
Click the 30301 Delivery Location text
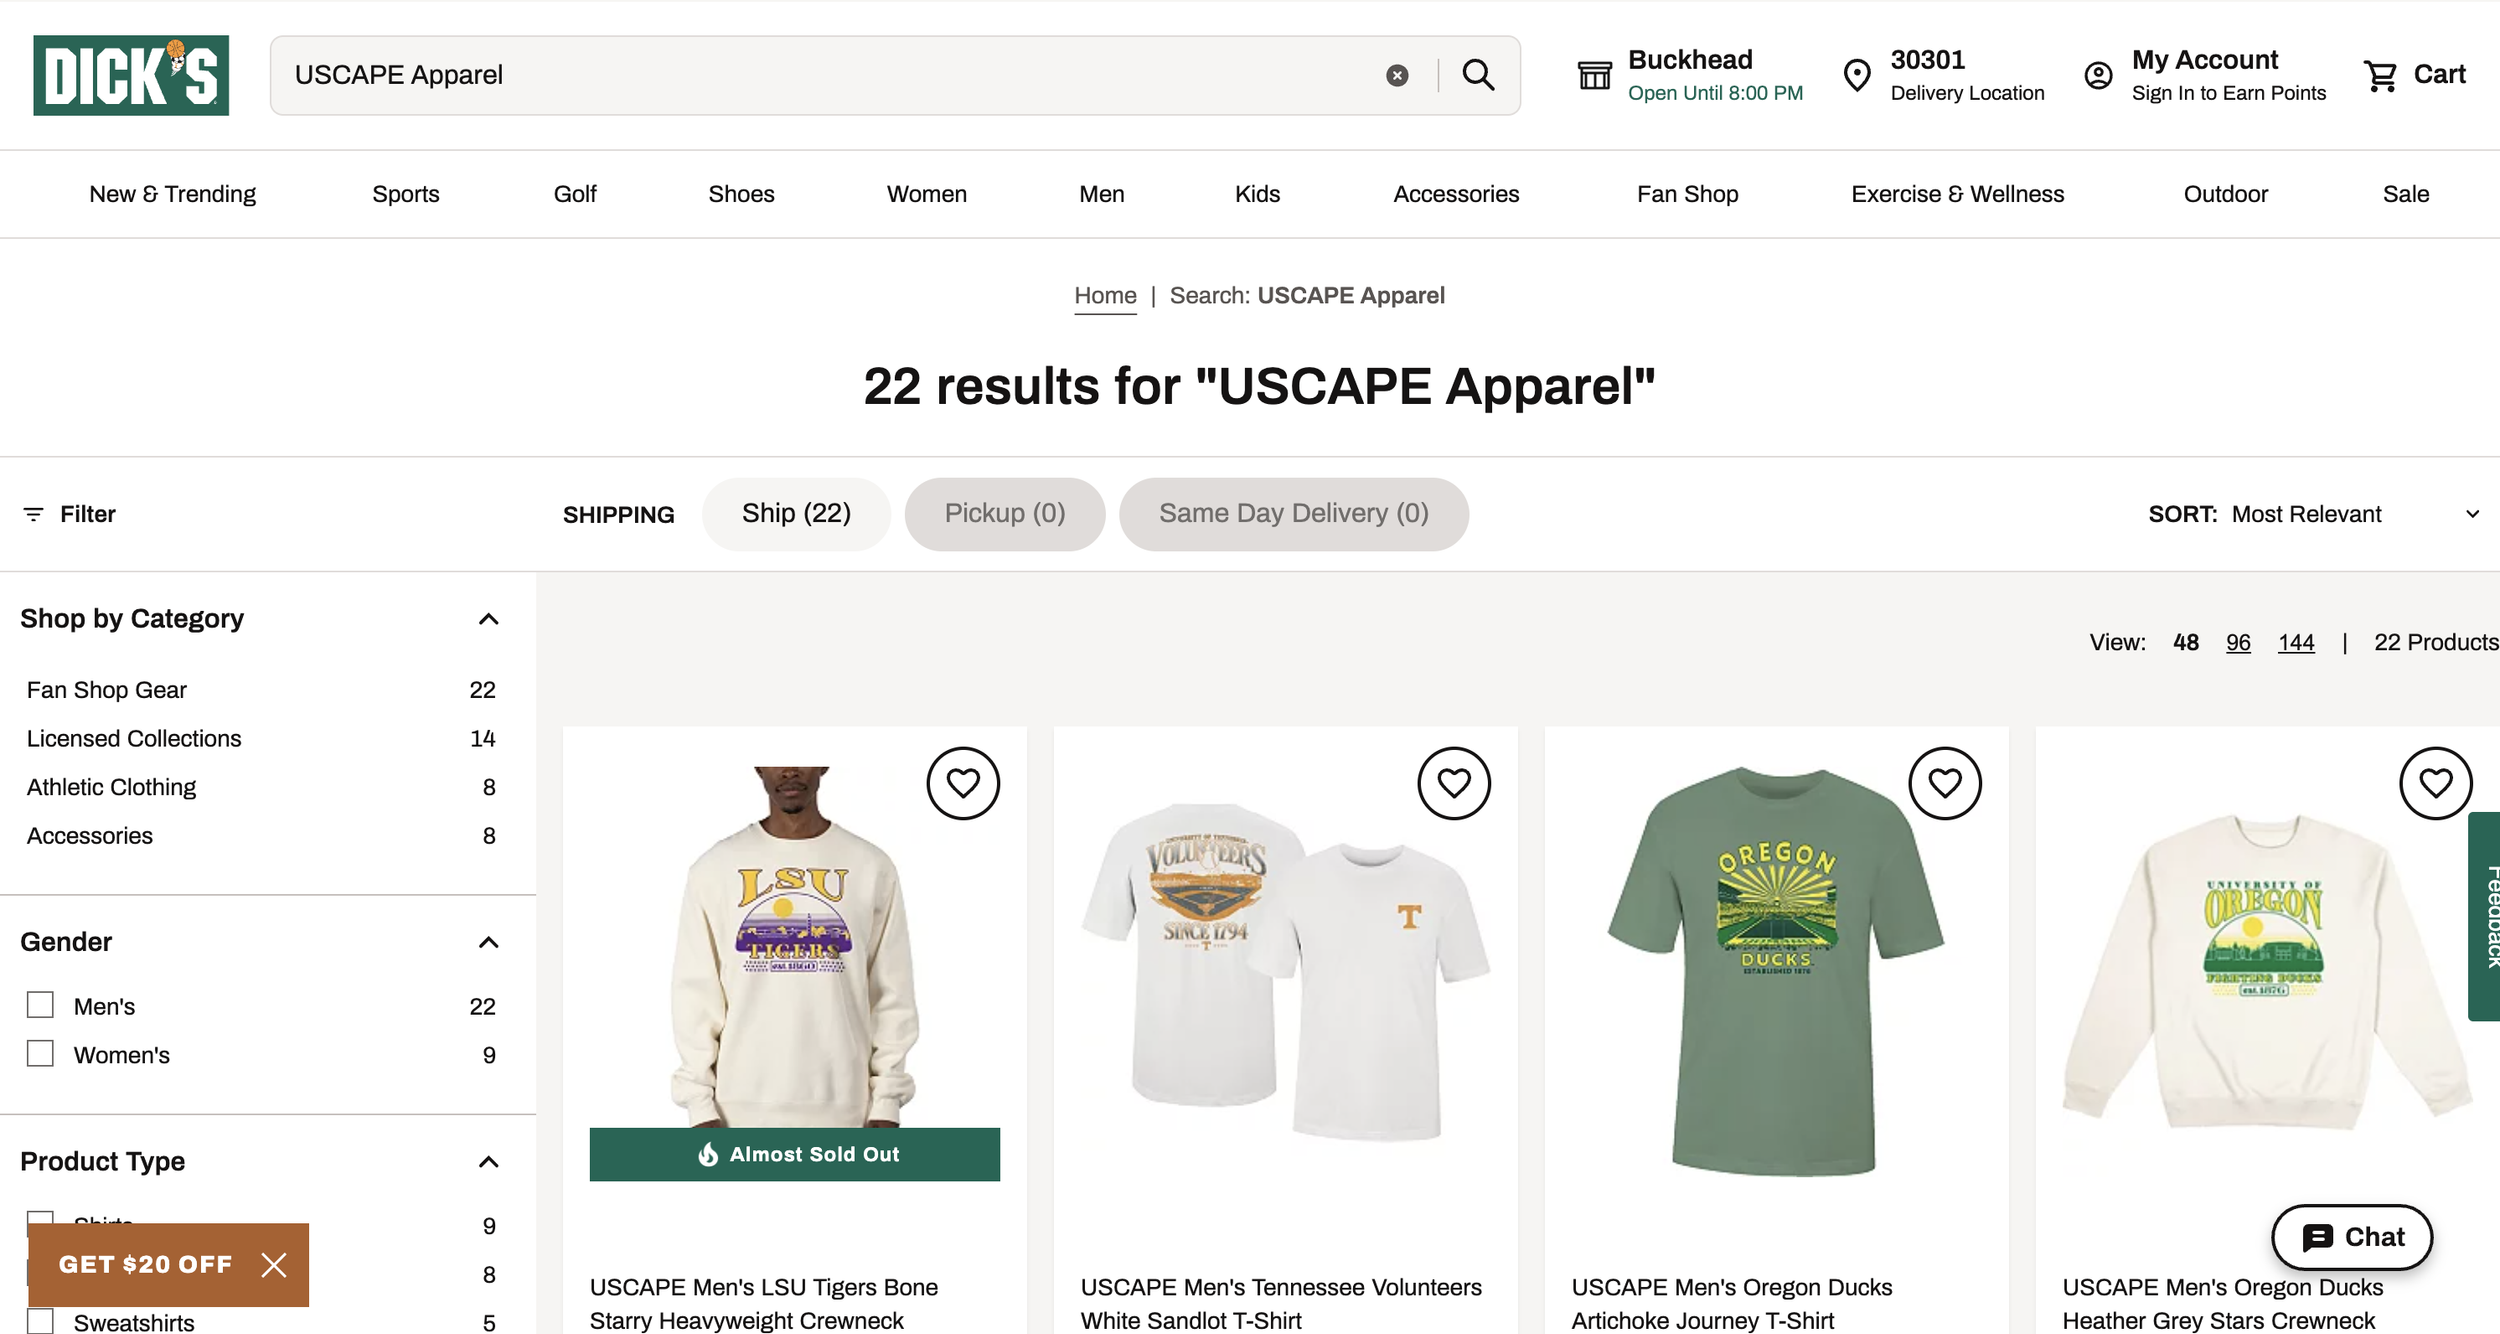tap(1967, 76)
